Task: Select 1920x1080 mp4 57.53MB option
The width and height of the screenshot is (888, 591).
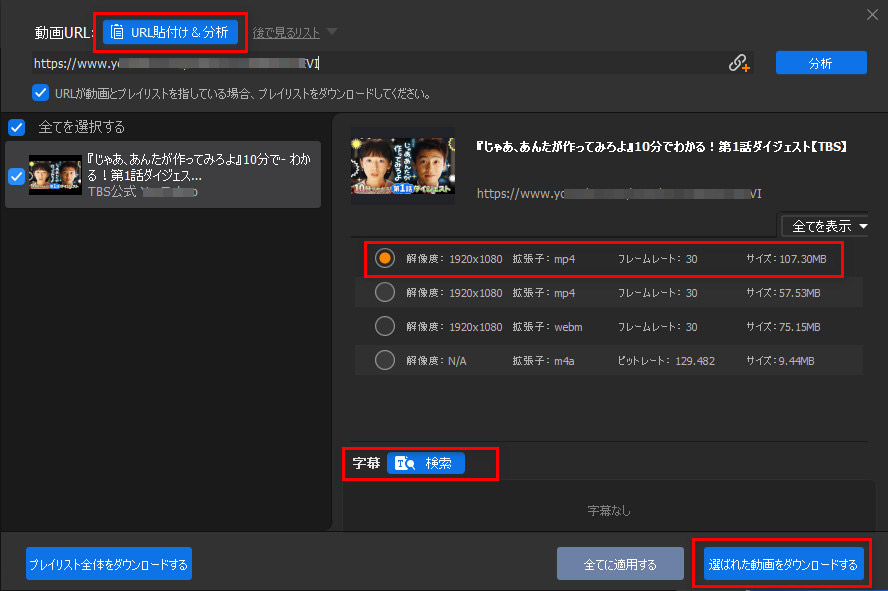Action: click(385, 293)
